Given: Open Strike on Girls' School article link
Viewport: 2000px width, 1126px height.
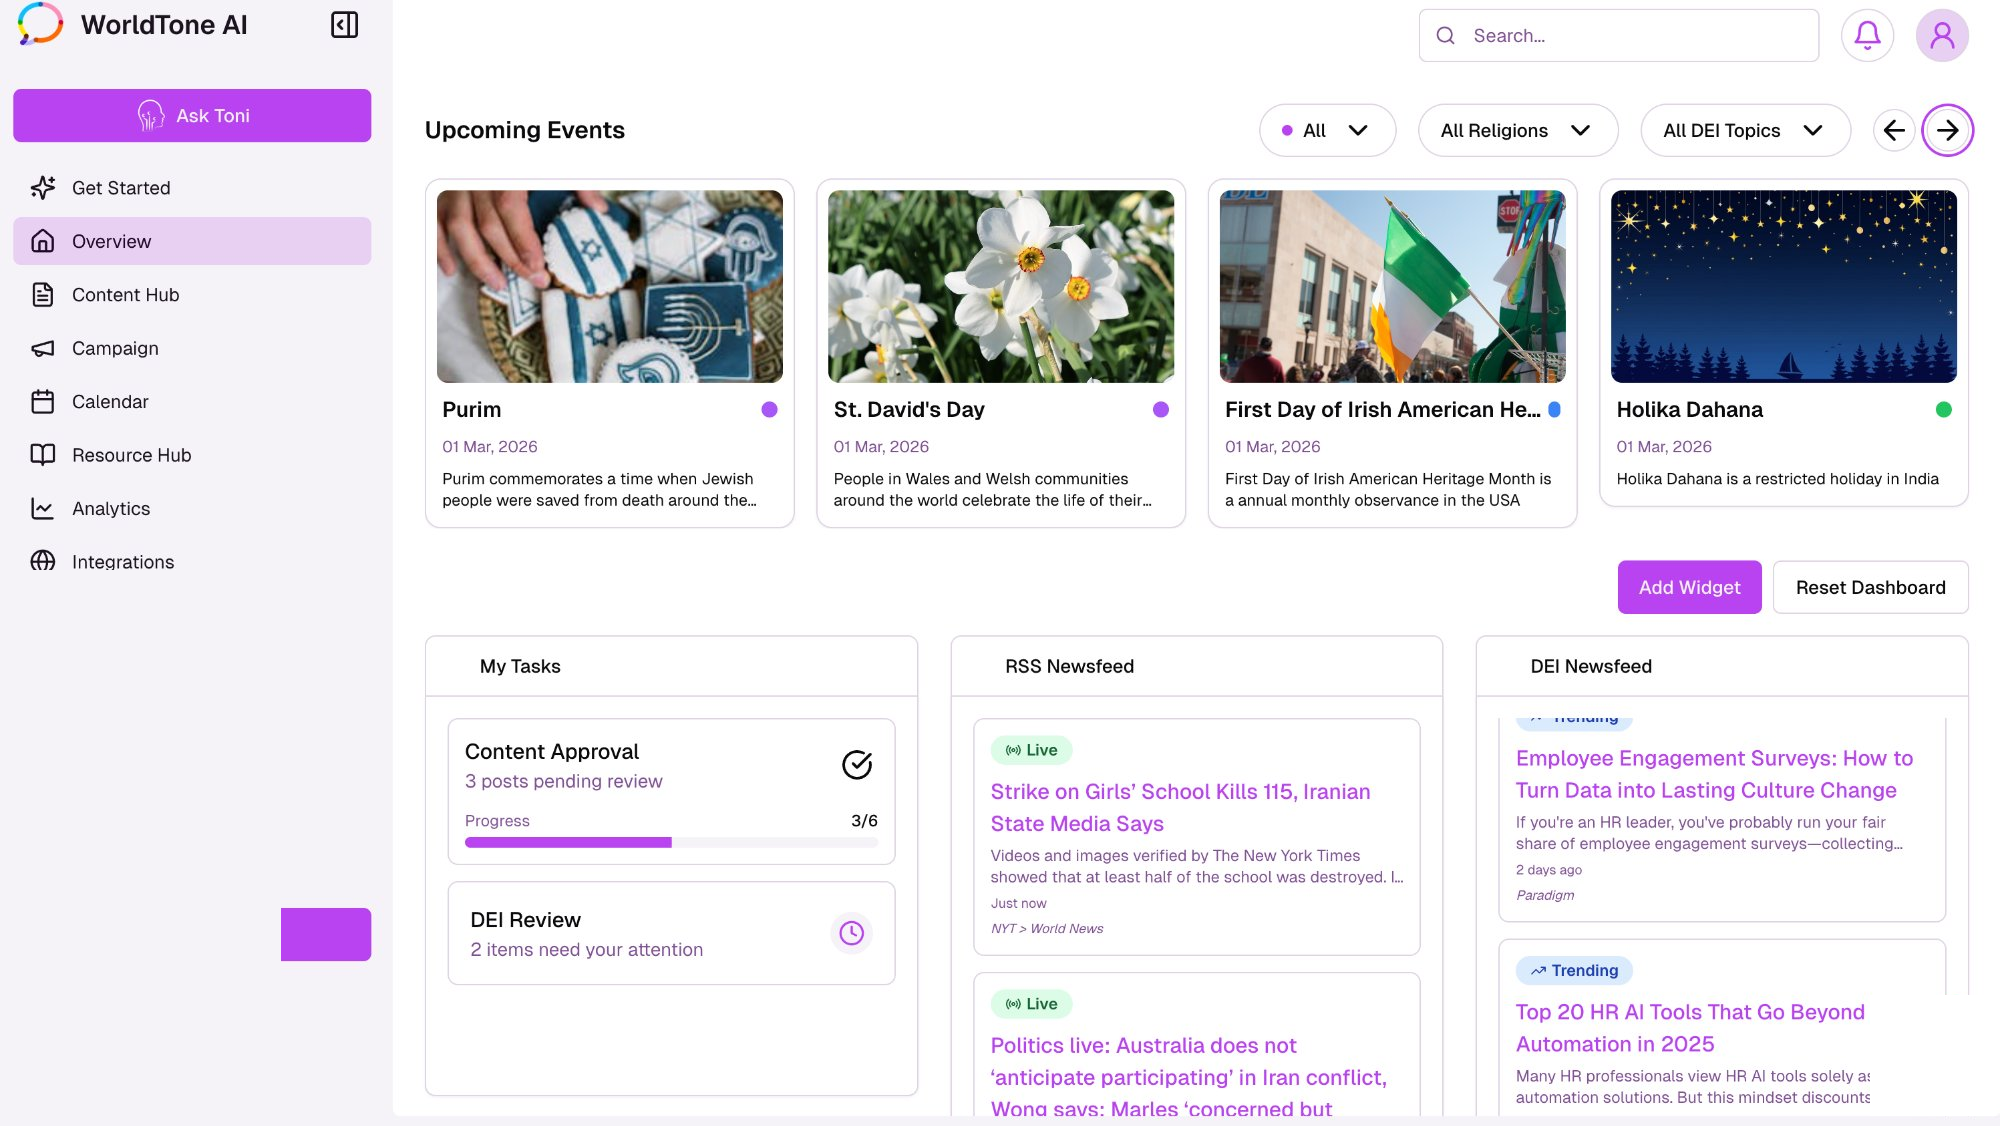Looking at the screenshot, I should coord(1180,807).
